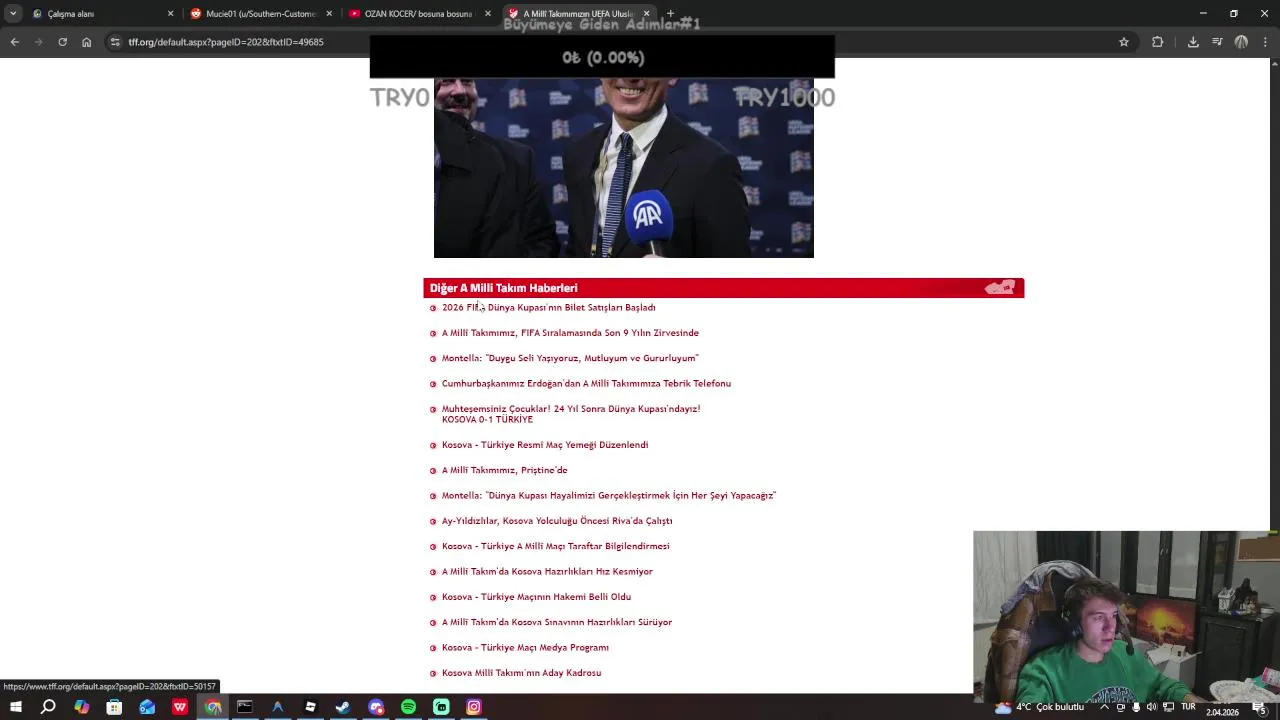Select the Chrome taskbar icon

[213, 707]
